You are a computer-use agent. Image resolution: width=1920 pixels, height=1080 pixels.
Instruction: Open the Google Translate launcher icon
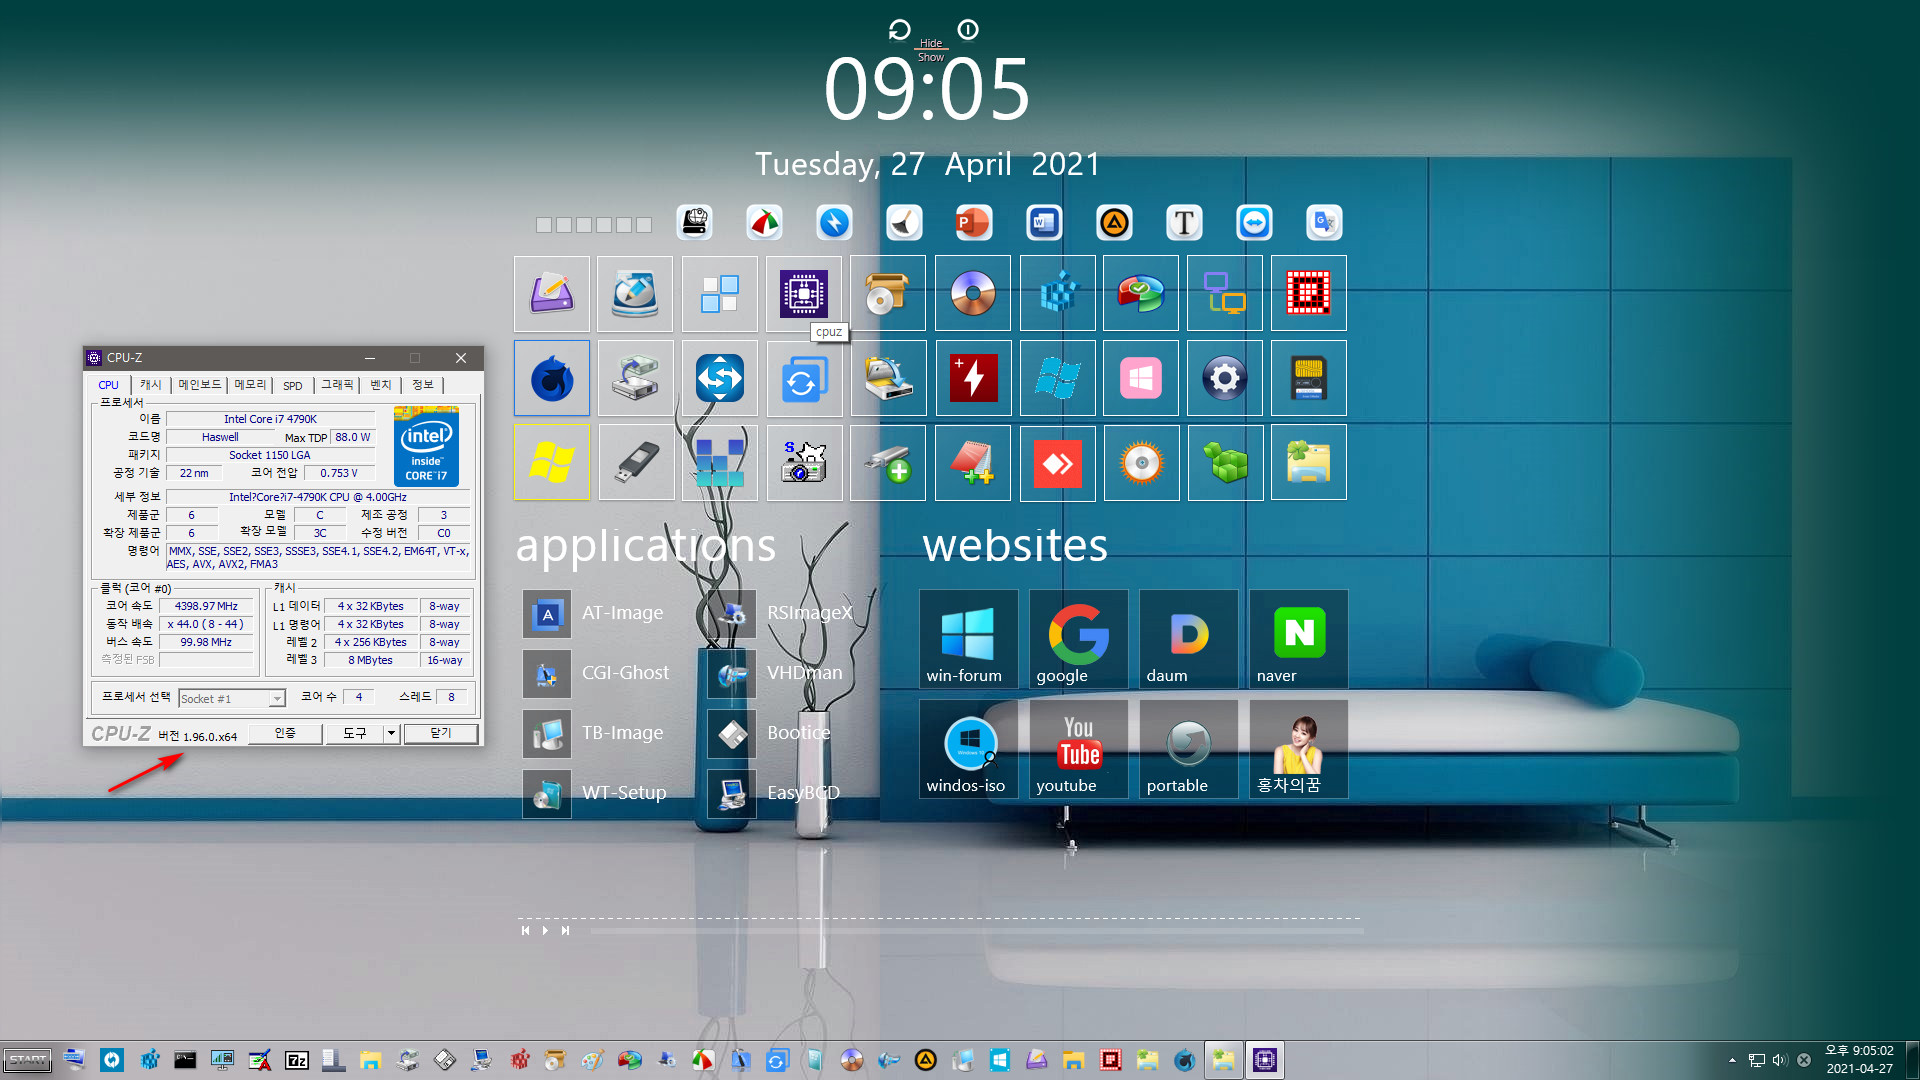tap(1324, 222)
